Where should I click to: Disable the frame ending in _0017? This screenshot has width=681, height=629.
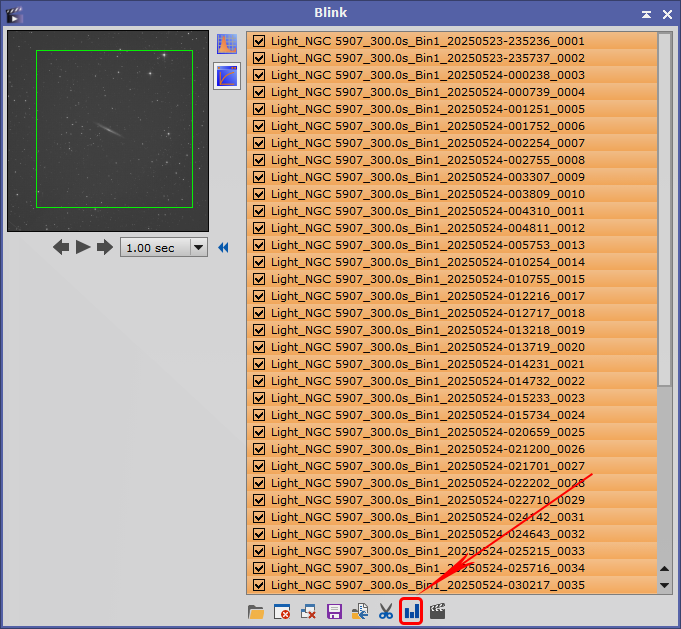coord(259,296)
